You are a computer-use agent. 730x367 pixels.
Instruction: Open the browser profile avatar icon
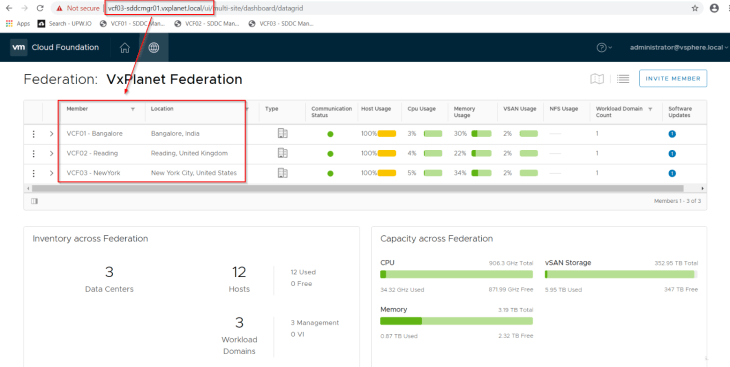(x=714, y=8)
